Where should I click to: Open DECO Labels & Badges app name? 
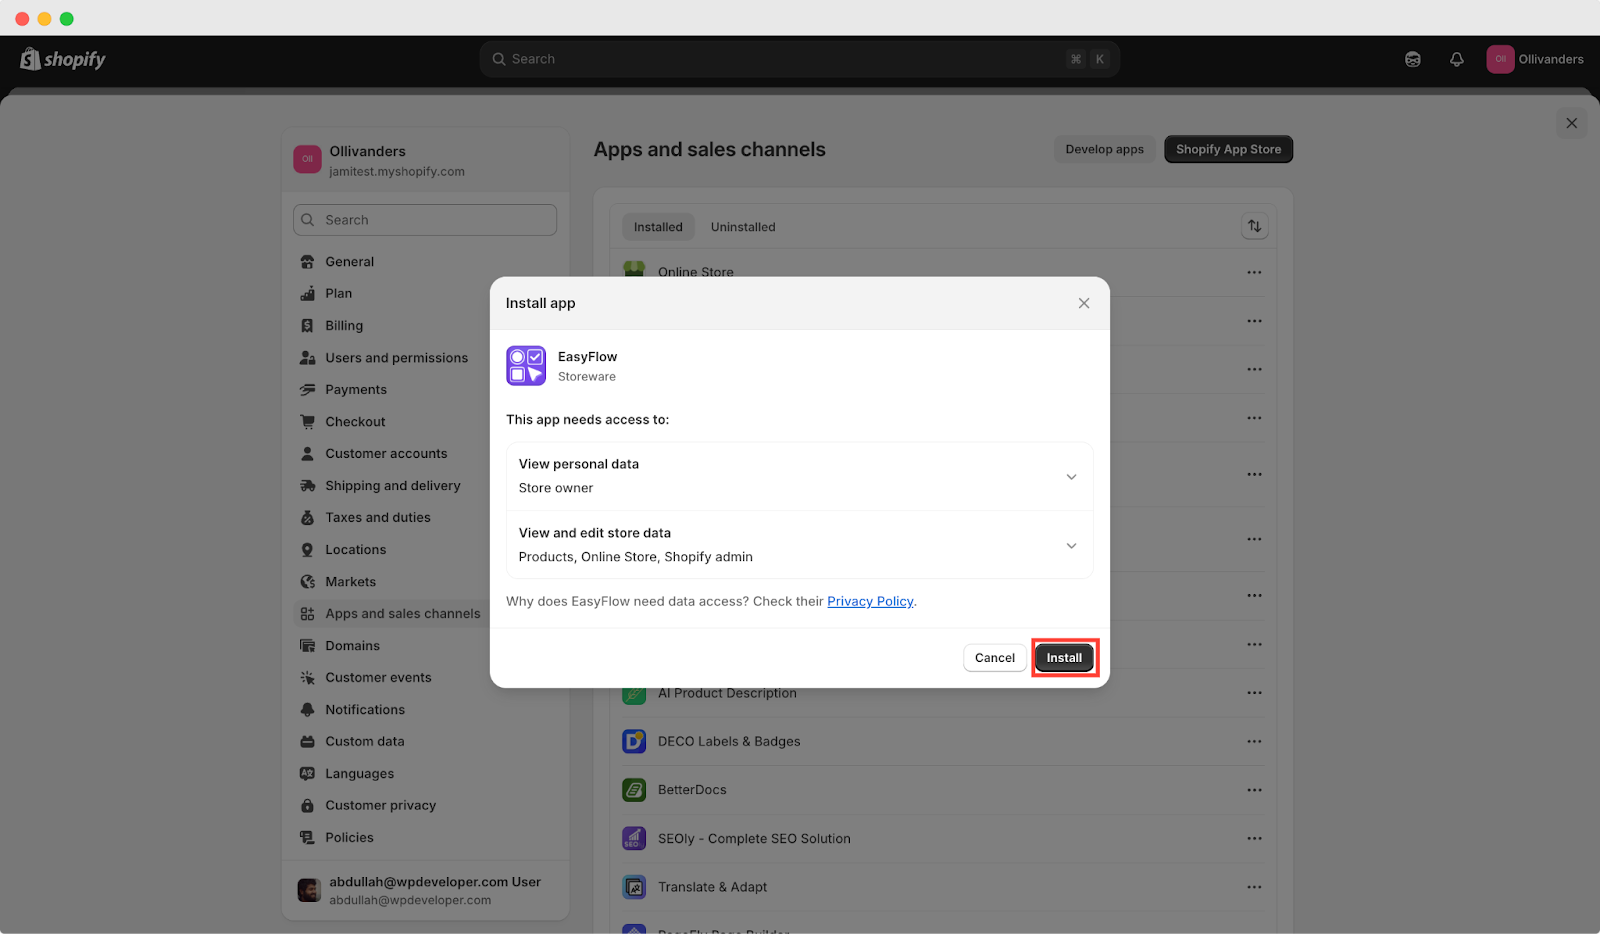pyautogui.click(x=729, y=742)
